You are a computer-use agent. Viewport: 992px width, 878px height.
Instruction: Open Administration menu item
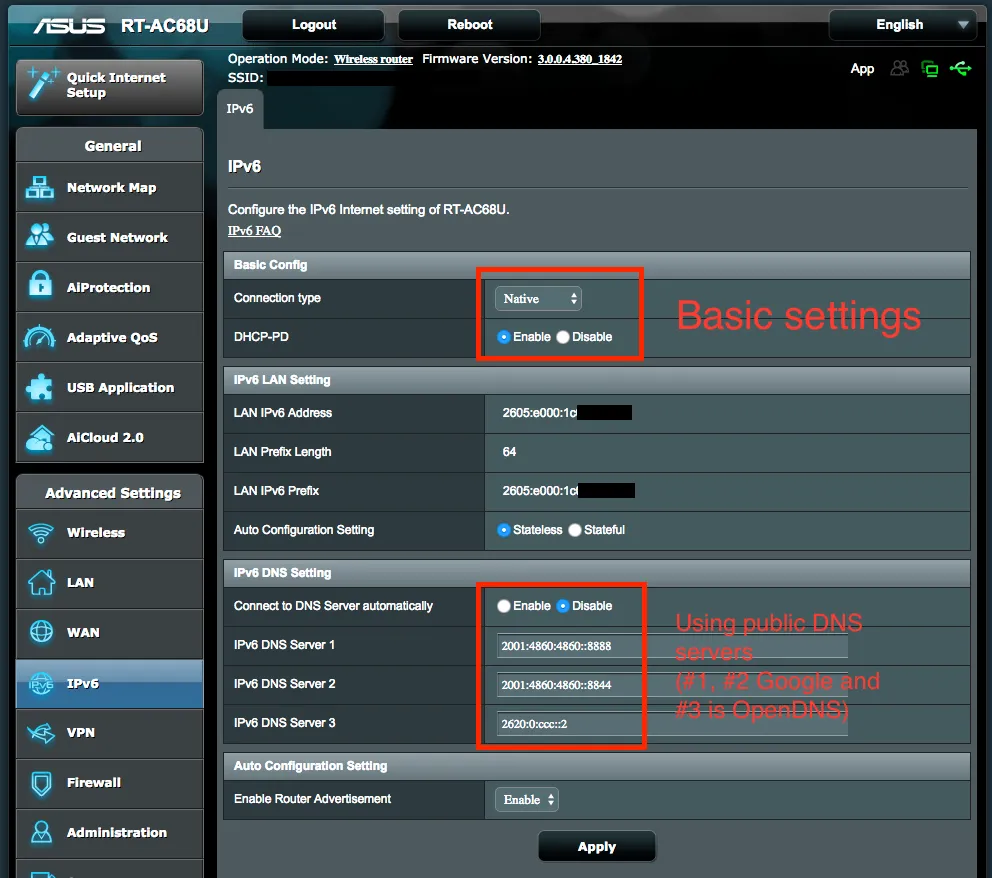pos(109,832)
